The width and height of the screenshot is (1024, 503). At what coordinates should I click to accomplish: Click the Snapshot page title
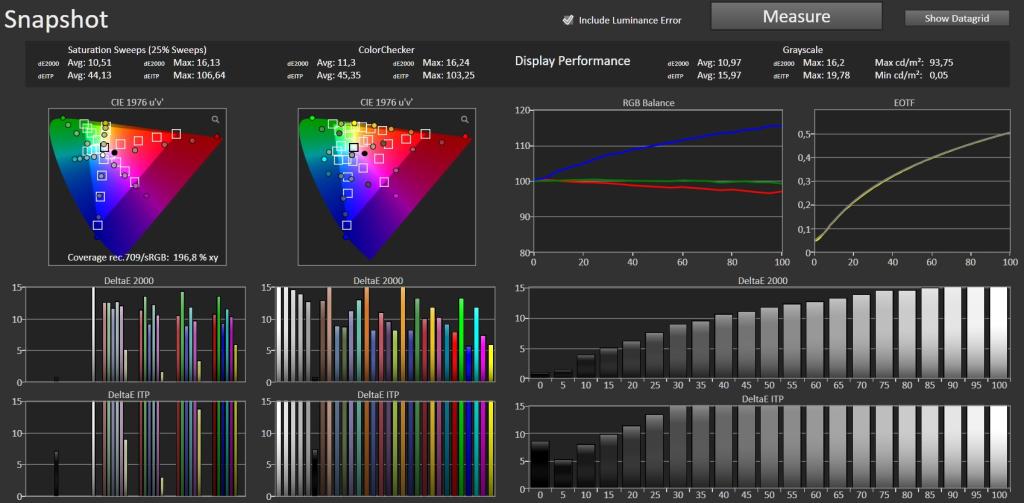coord(56,20)
